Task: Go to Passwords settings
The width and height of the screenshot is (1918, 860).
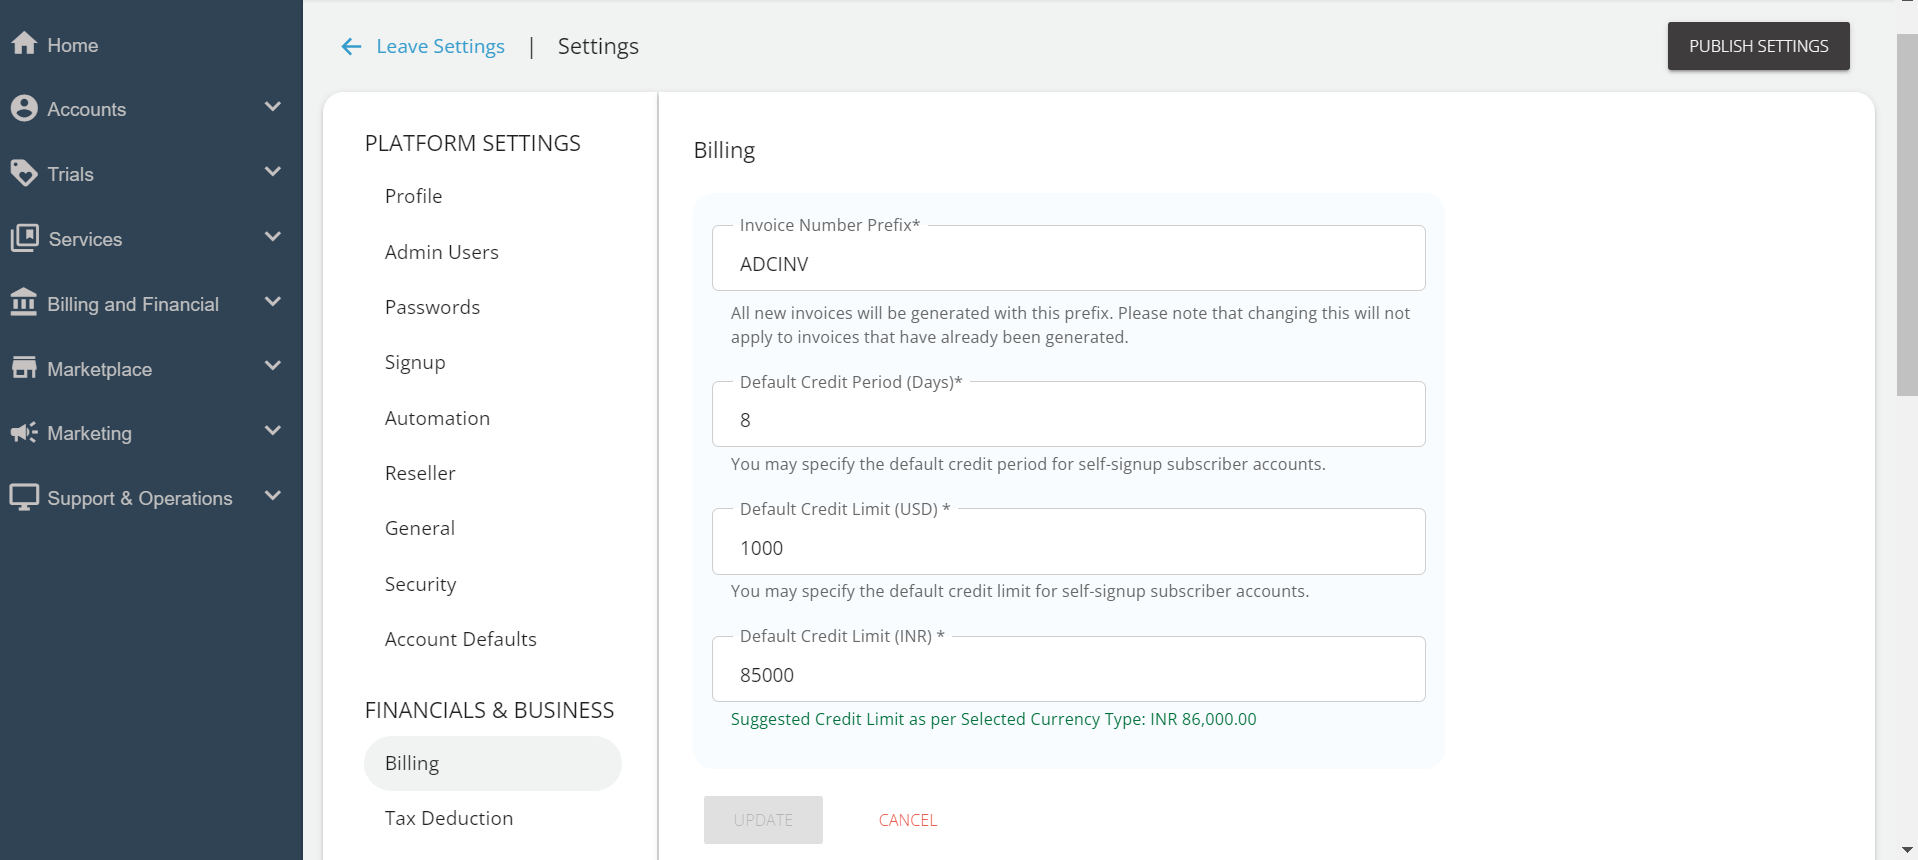Action: pyautogui.click(x=432, y=307)
